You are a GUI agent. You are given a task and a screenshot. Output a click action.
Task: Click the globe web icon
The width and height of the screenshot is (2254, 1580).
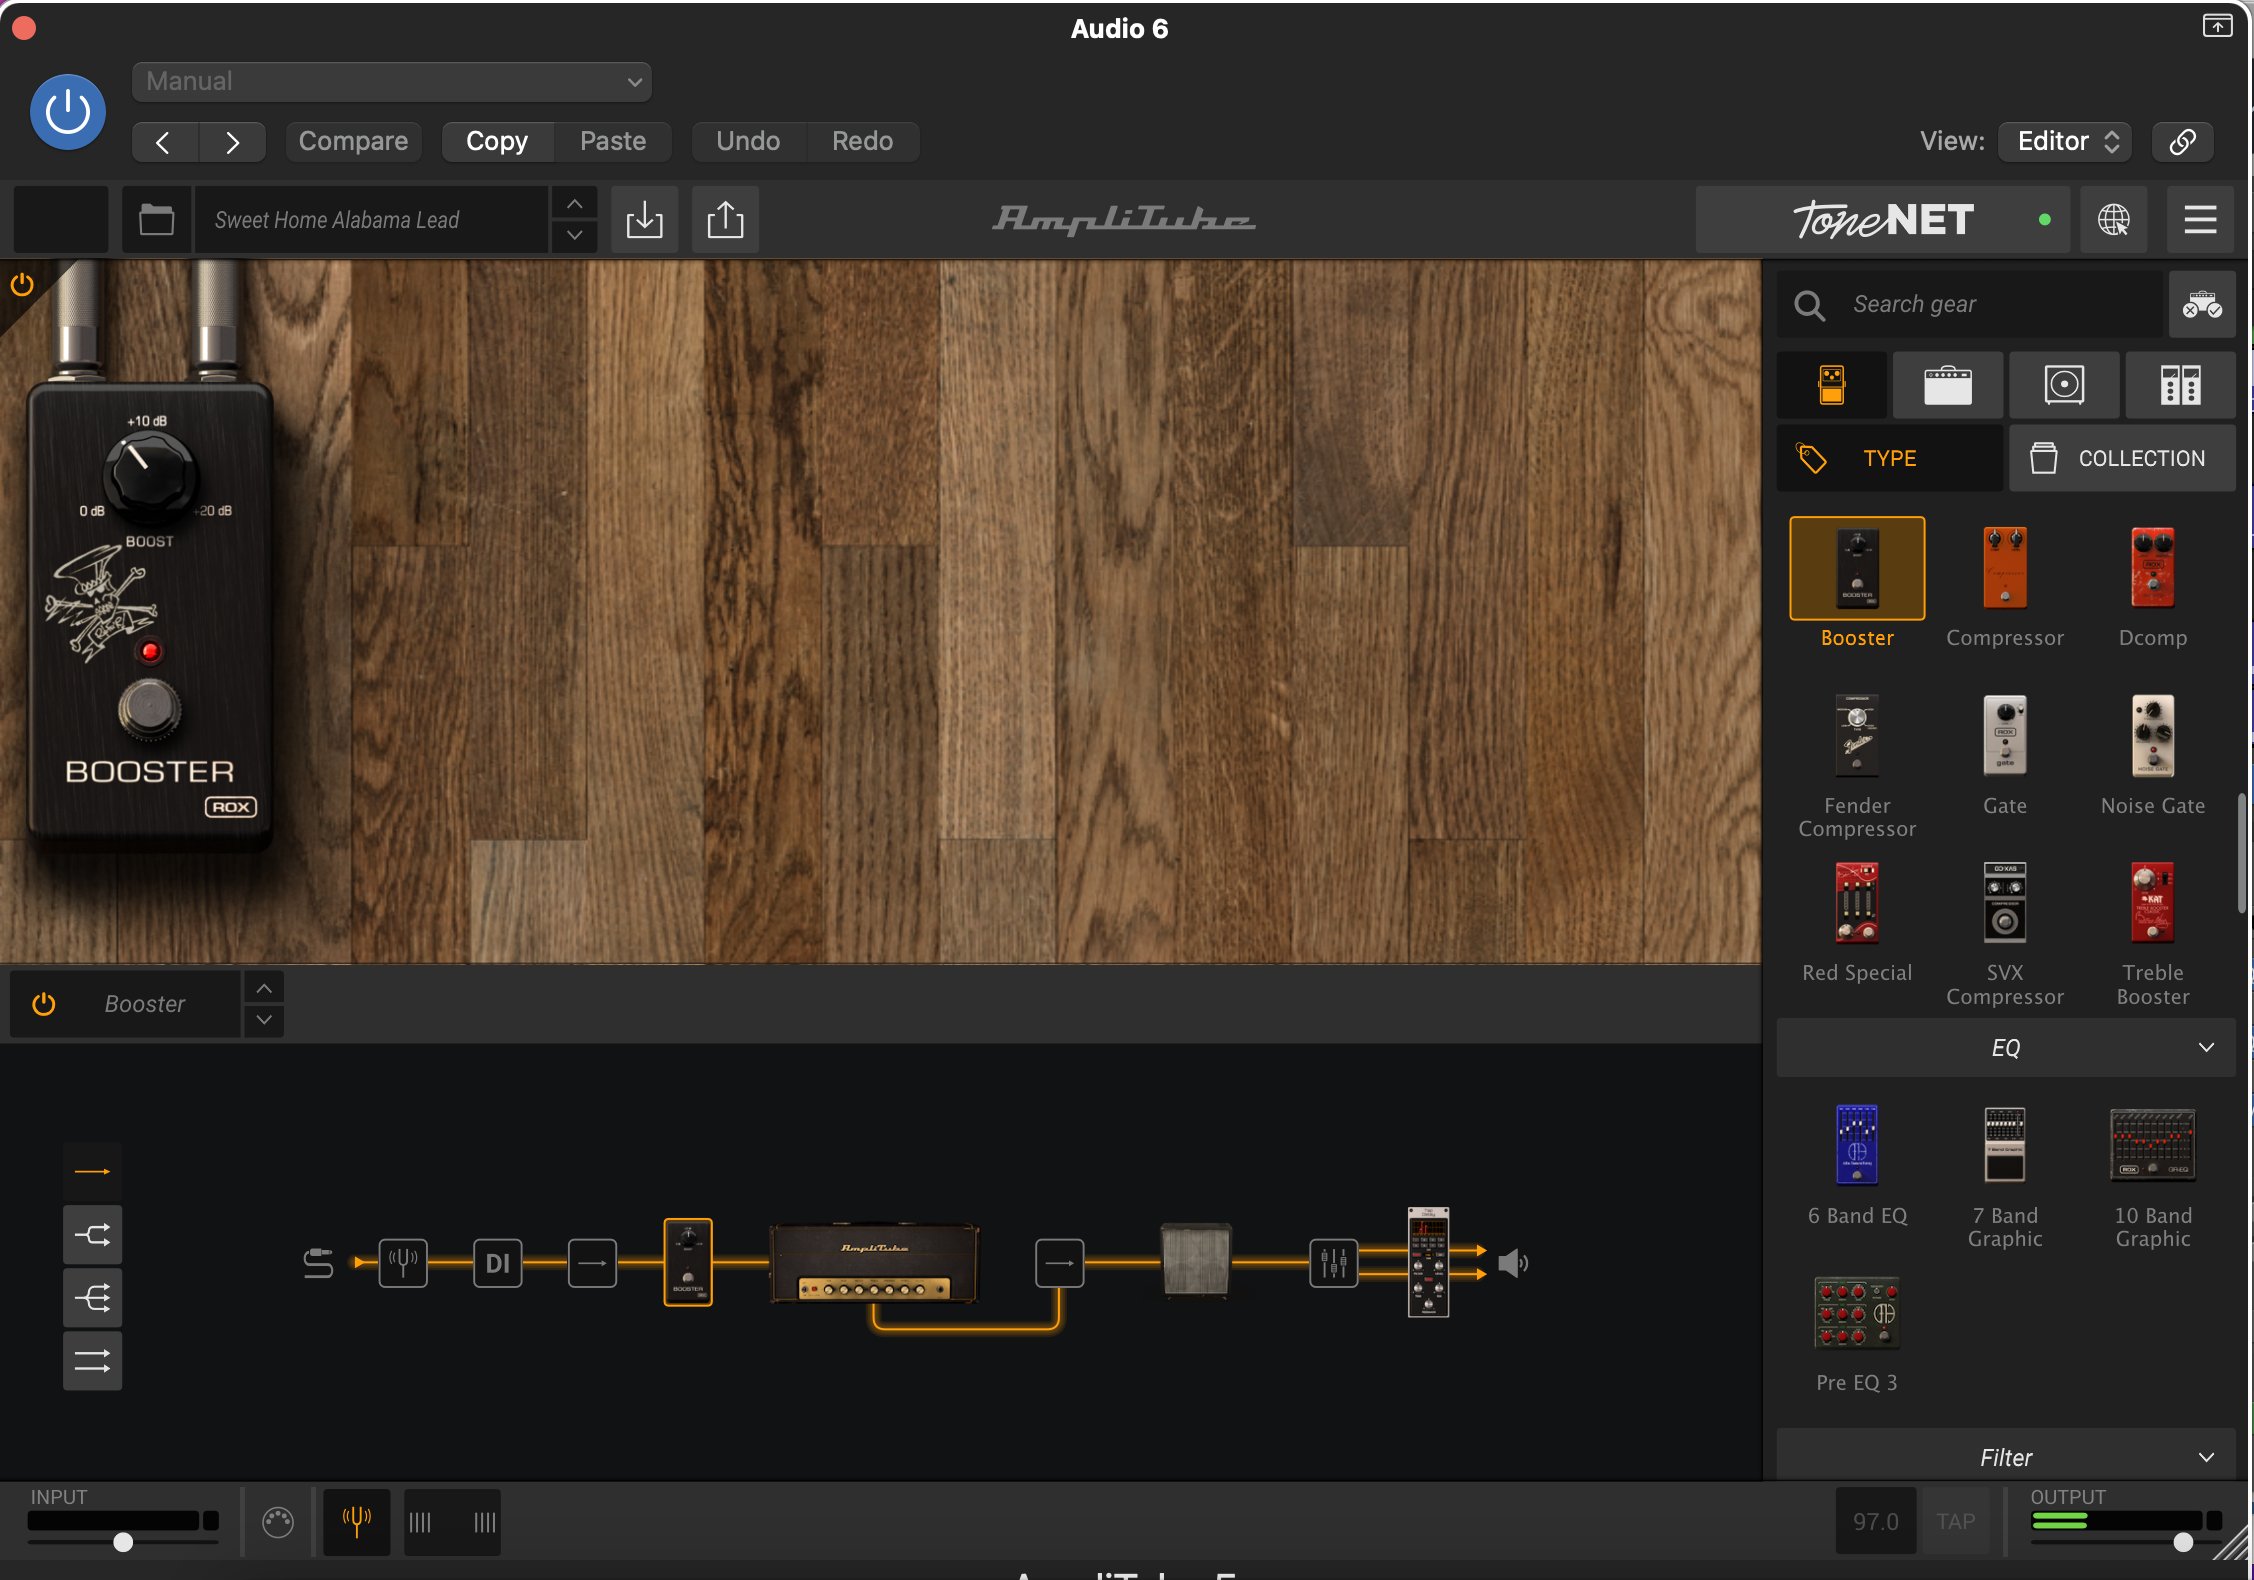point(2113,220)
